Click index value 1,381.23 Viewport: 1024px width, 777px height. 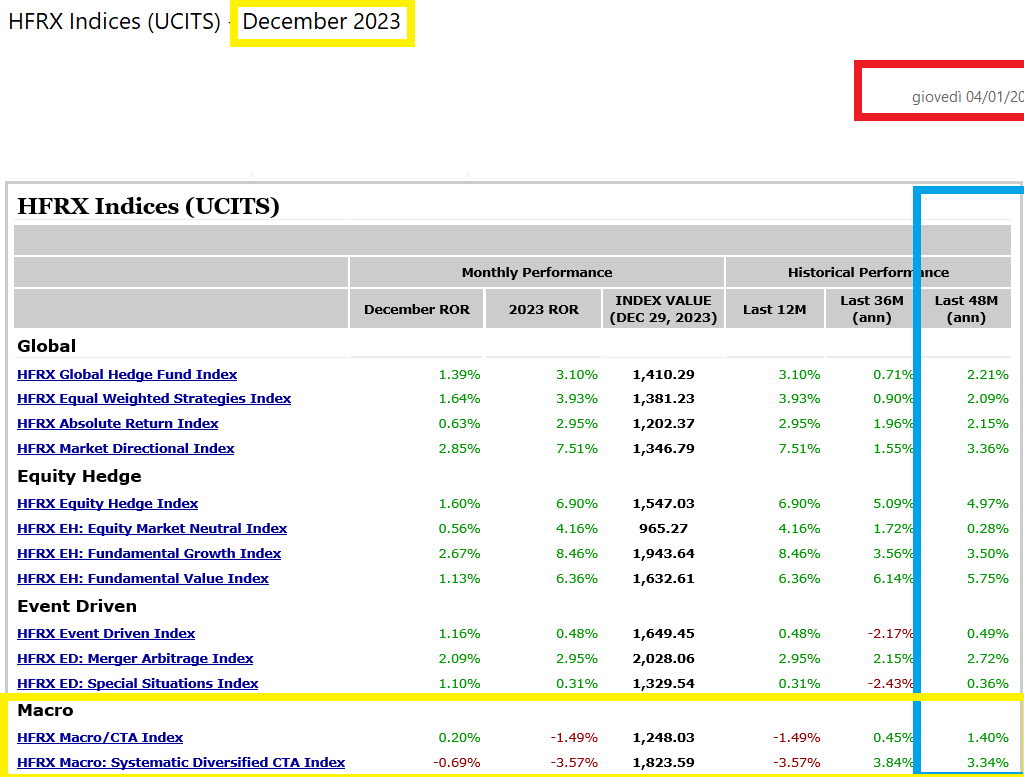(x=663, y=399)
